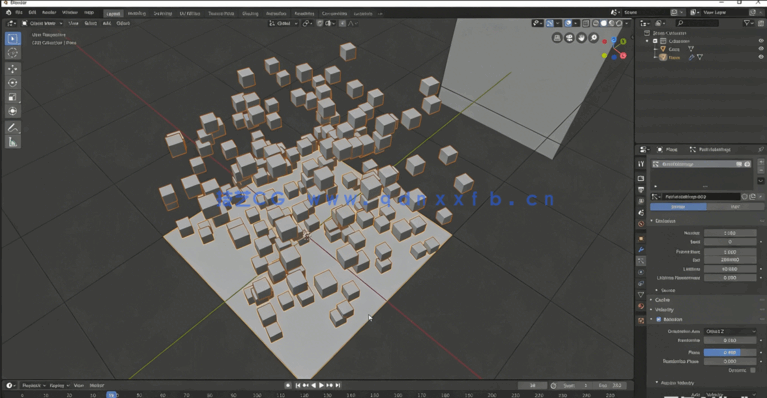Toggle X-ray mode in viewport header
Viewport: 767px width, 398px height.
click(586, 23)
